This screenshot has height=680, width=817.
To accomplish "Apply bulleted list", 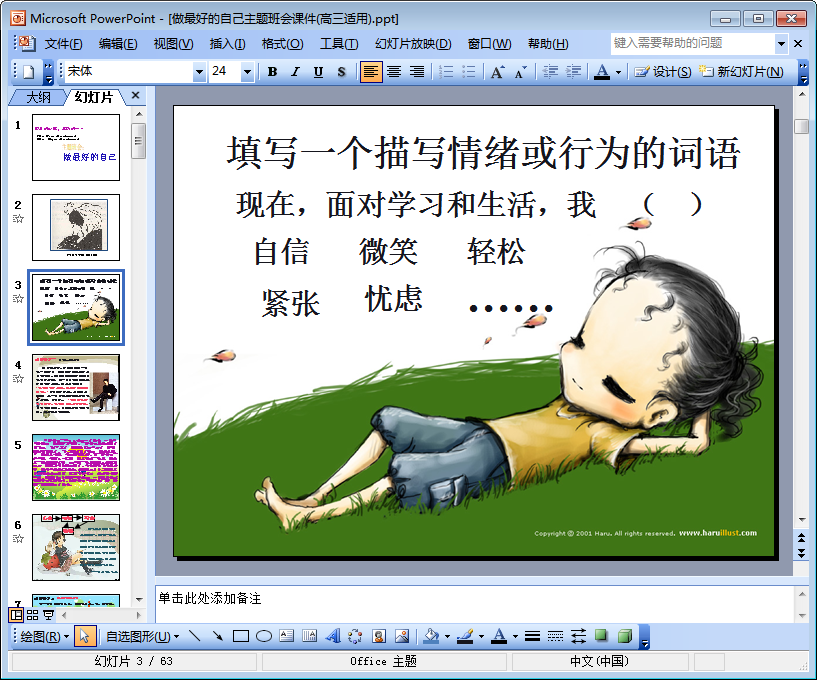I will coord(469,71).
